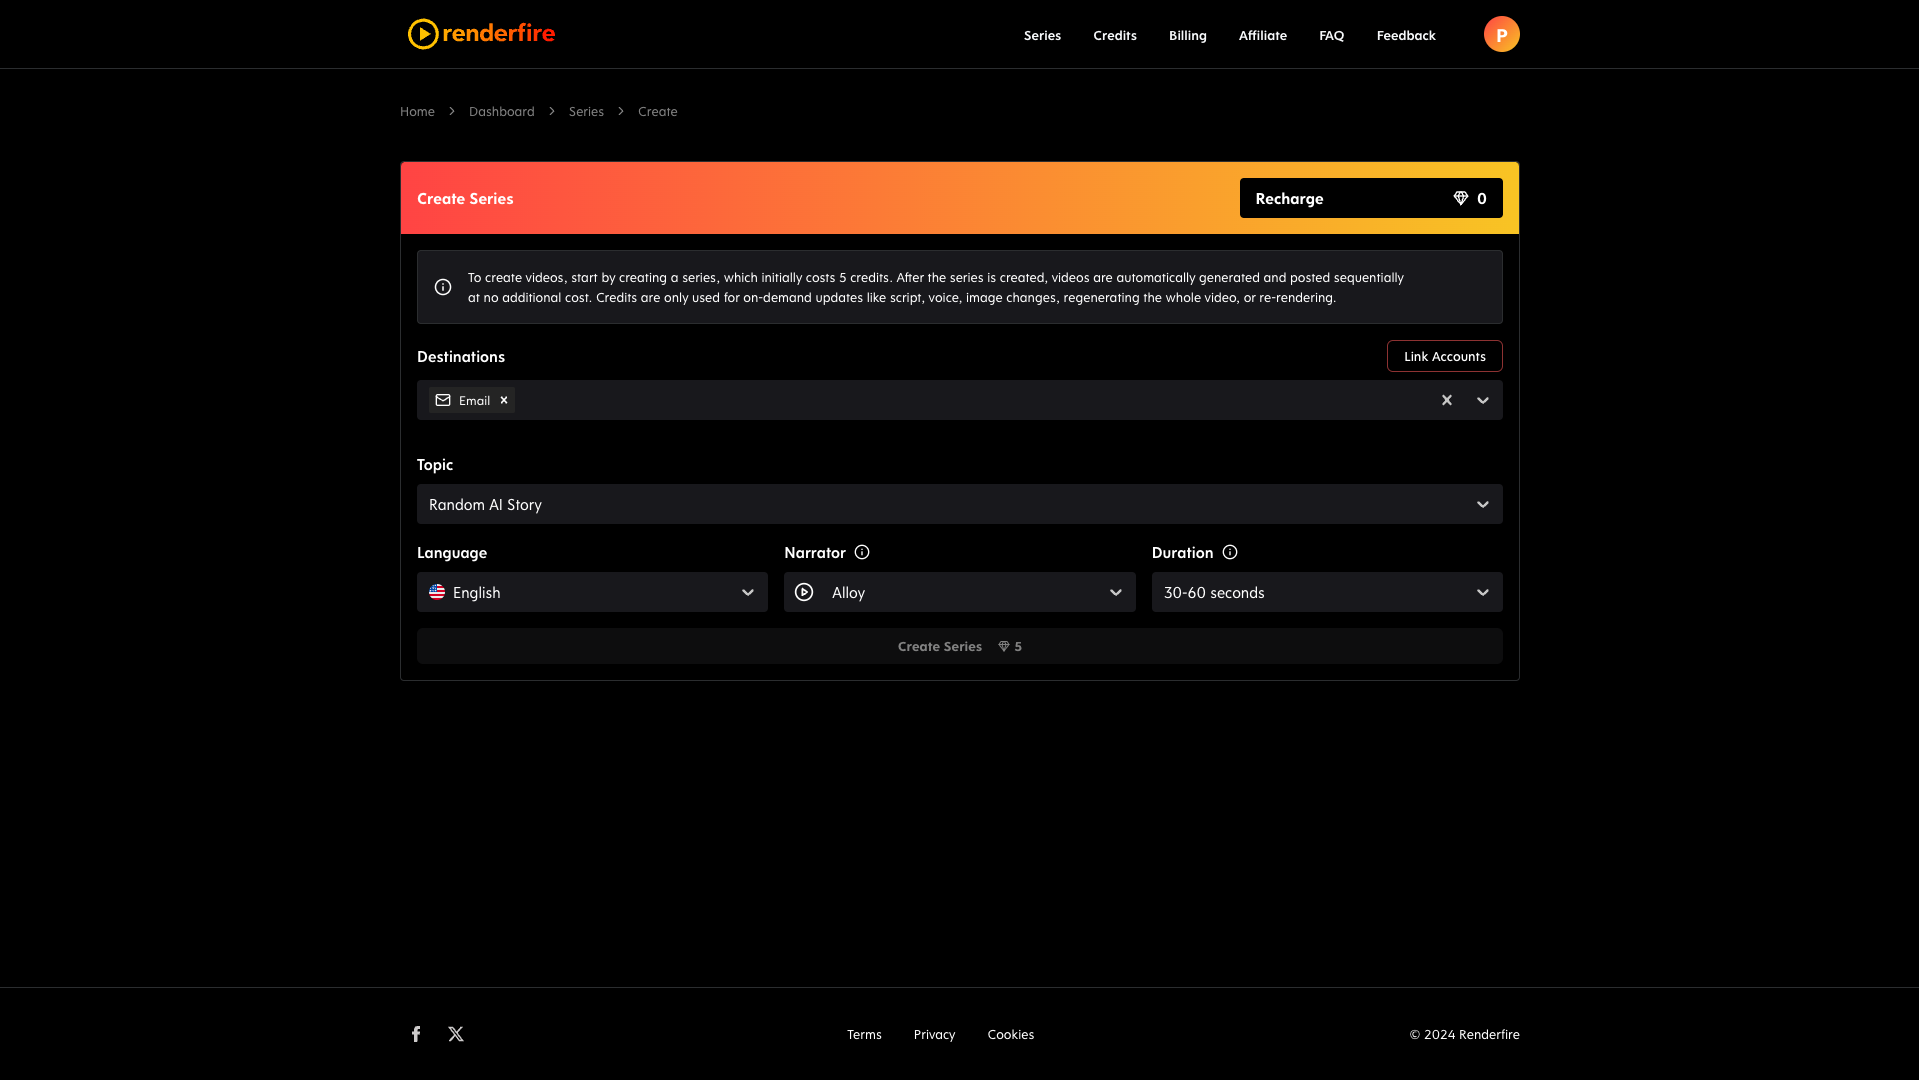Expand the Destinations dropdown

[1482, 400]
